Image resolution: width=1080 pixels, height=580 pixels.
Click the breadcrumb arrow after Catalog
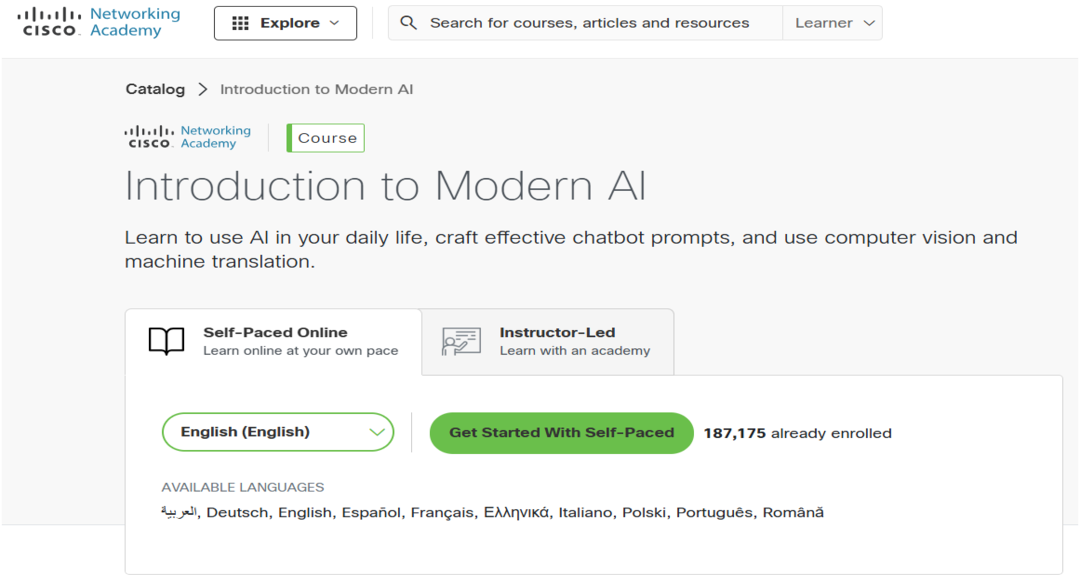click(x=203, y=89)
